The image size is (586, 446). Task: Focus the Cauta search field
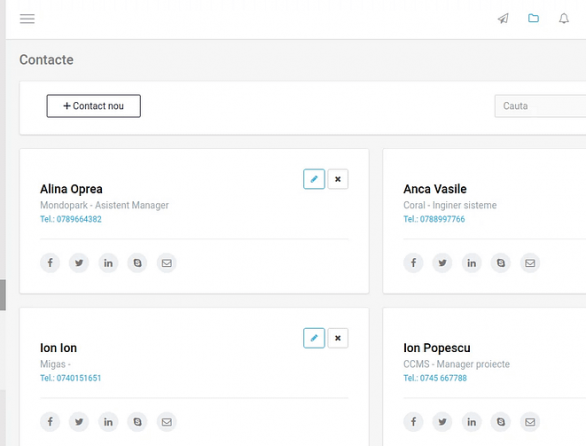tap(540, 106)
